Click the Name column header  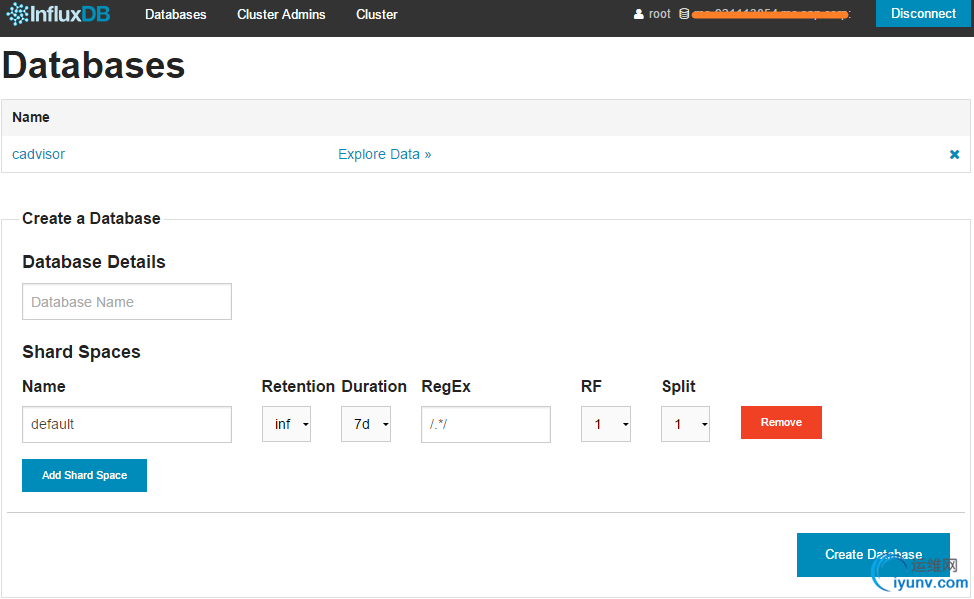pyautogui.click(x=31, y=117)
